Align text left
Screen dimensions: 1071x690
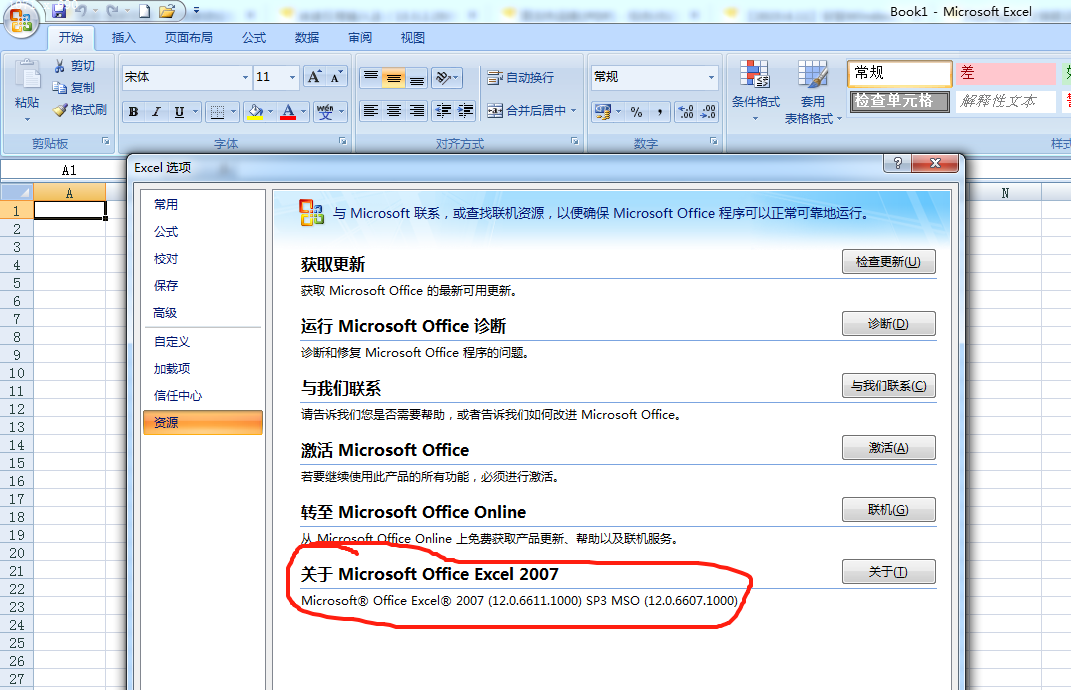(x=371, y=111)
